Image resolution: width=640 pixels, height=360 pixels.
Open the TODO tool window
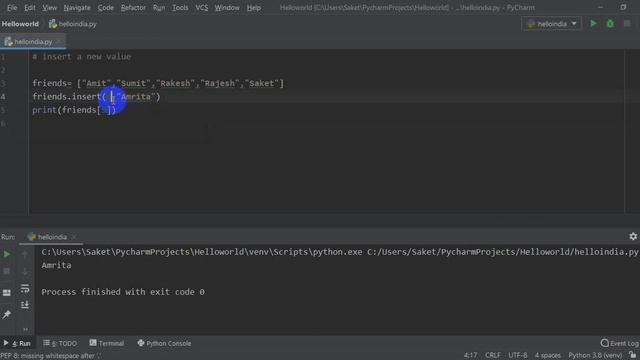tap(60, 343)
